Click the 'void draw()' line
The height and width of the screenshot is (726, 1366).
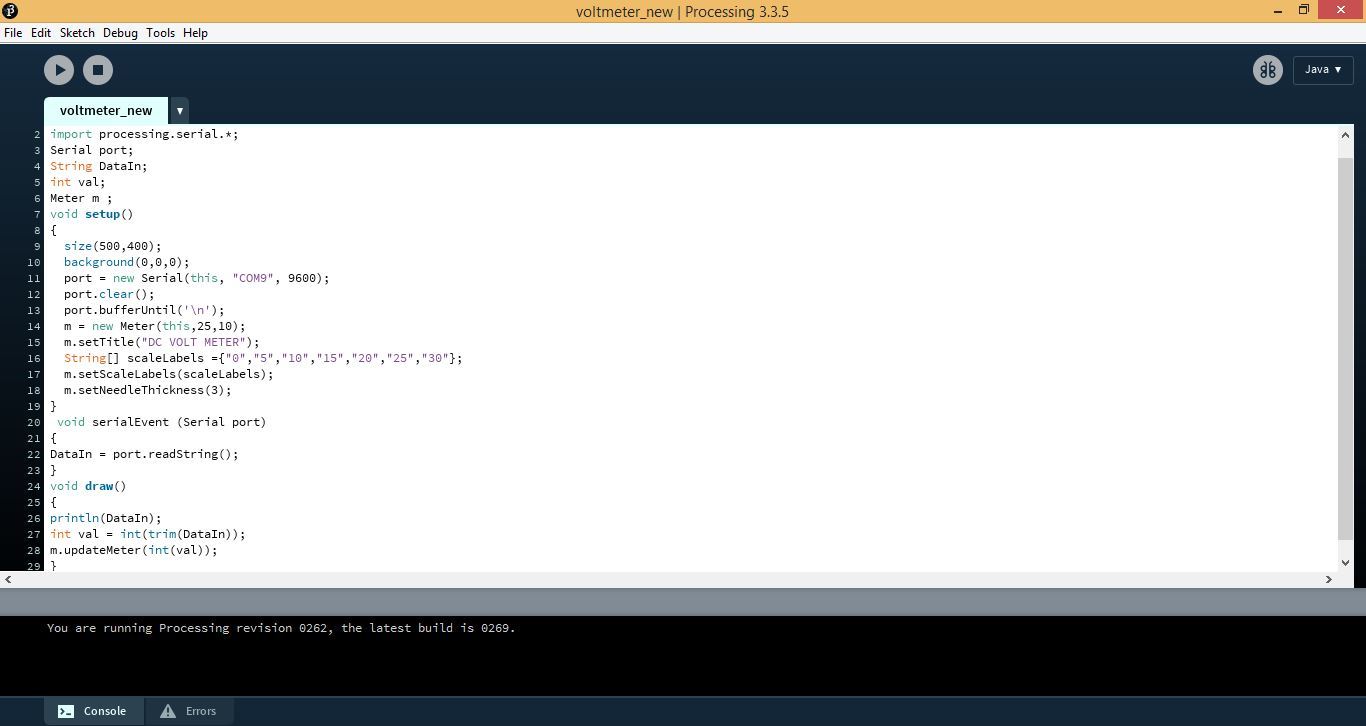88,486
